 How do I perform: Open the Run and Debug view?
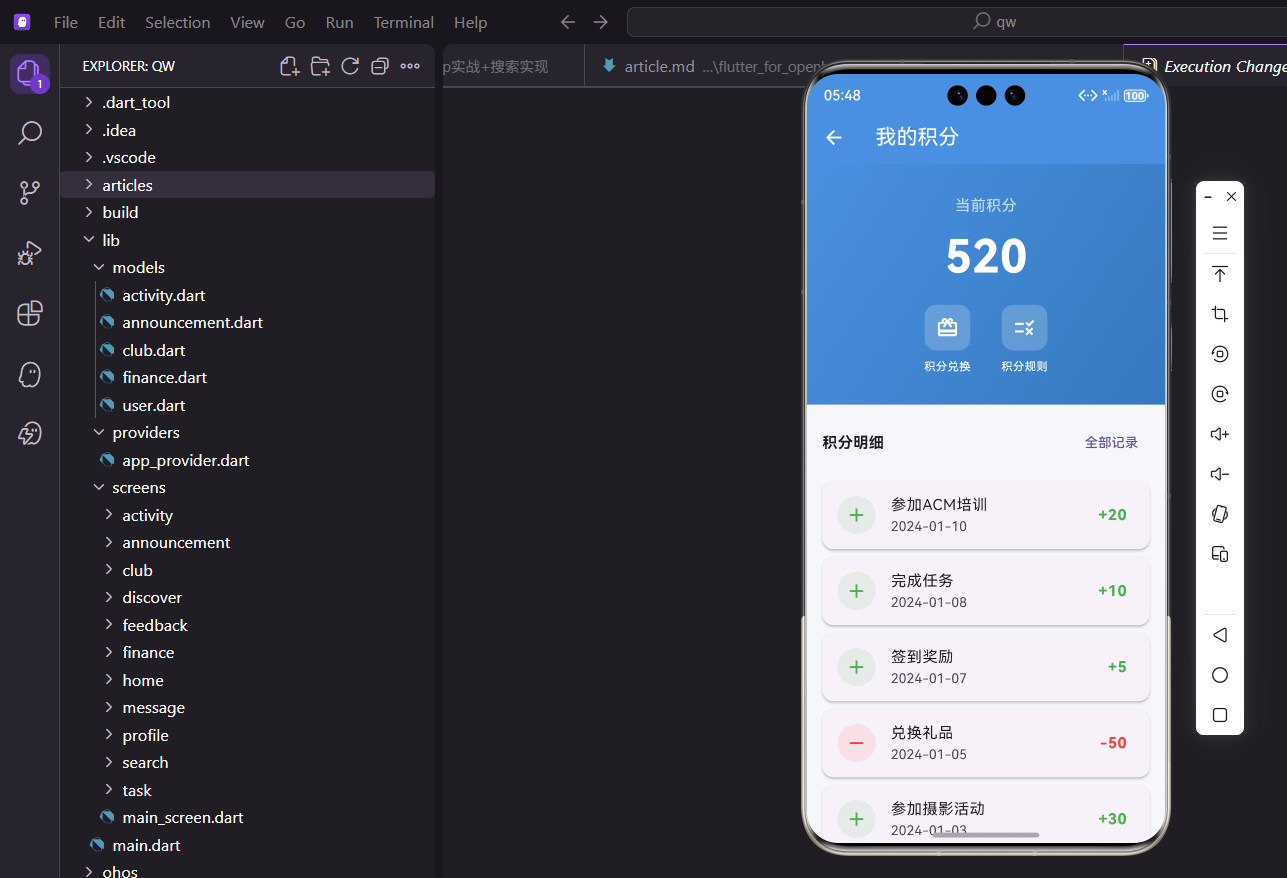pos(30,253)
